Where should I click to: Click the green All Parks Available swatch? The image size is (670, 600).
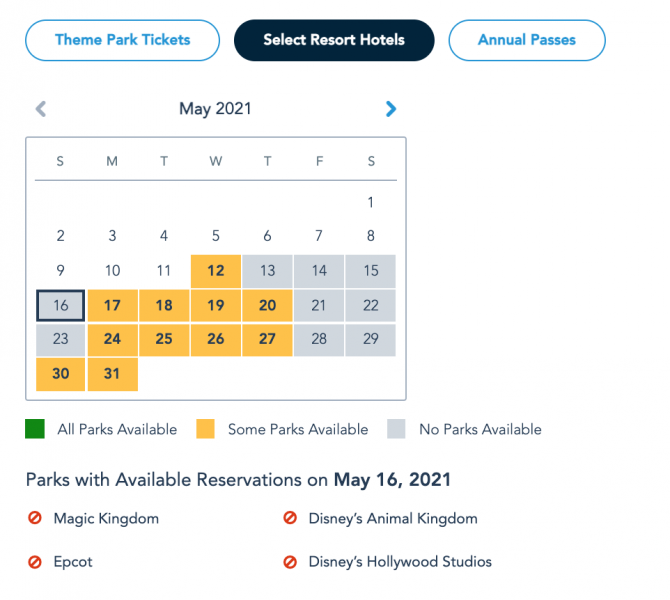[35, 429]
